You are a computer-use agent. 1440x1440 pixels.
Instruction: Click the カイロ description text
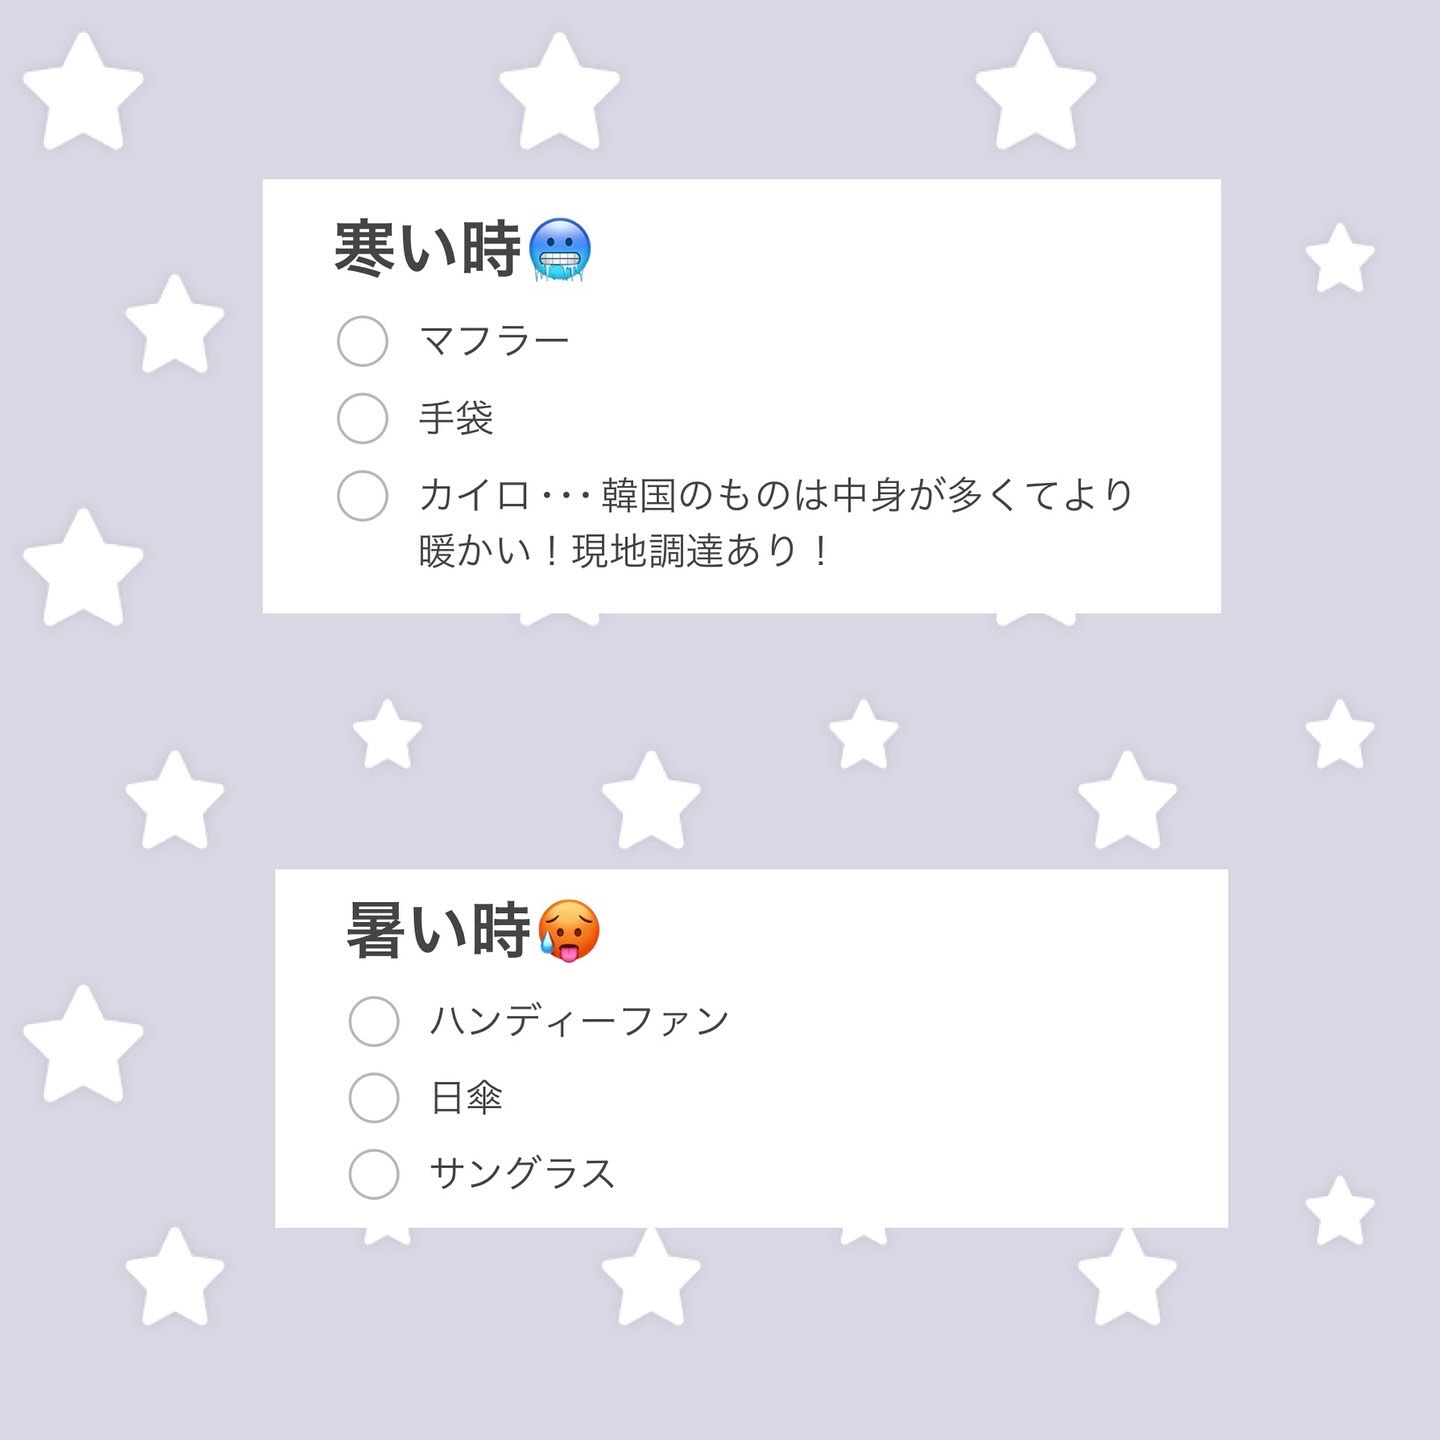coord(776,522)
